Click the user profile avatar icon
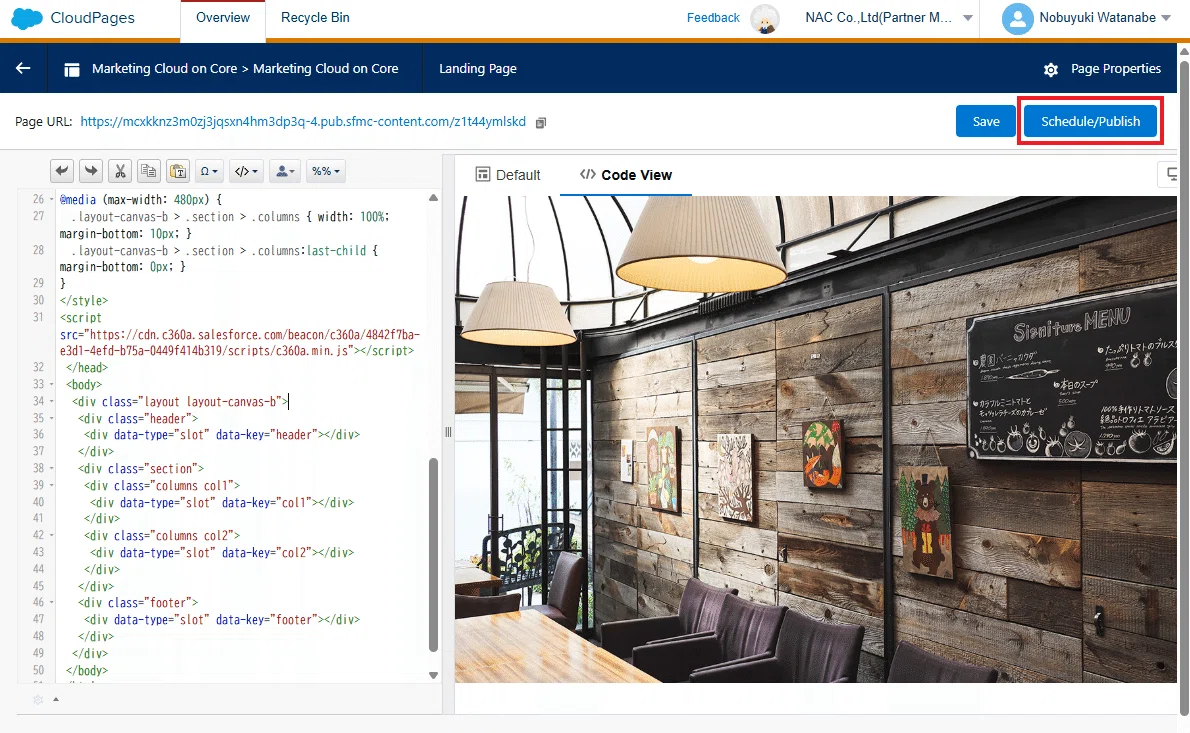Image resolution: width=1190 pixels, height=733 pixels. (x=1017, y=18)
